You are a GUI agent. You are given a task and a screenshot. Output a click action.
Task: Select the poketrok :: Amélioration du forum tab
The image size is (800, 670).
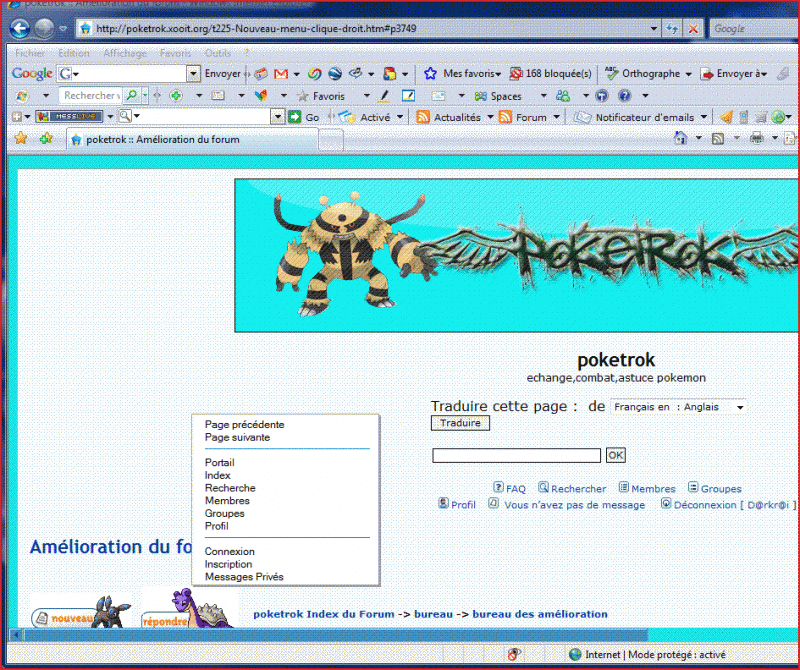(193, 139)
